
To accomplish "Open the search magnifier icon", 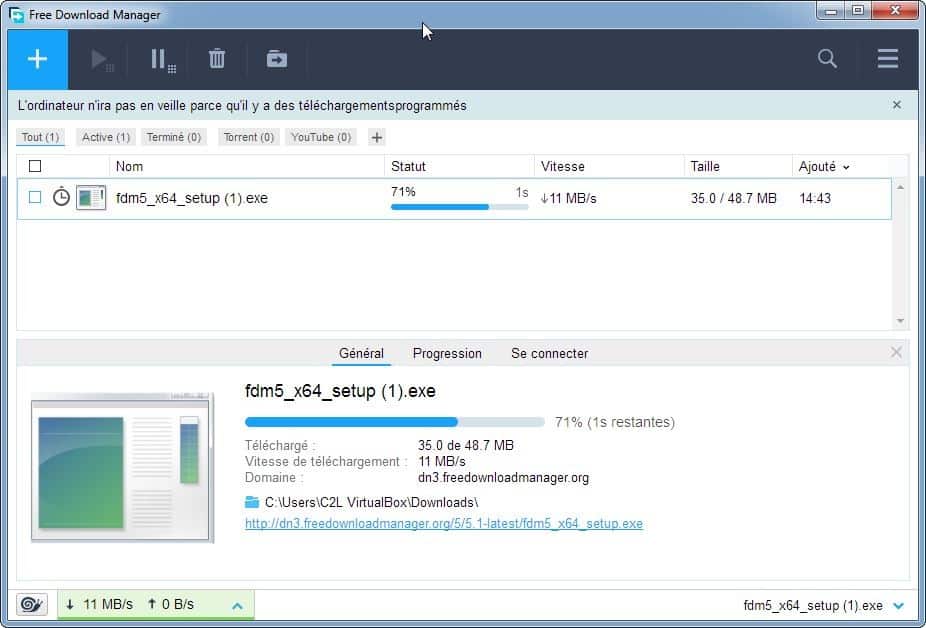I will pos(827,58).
